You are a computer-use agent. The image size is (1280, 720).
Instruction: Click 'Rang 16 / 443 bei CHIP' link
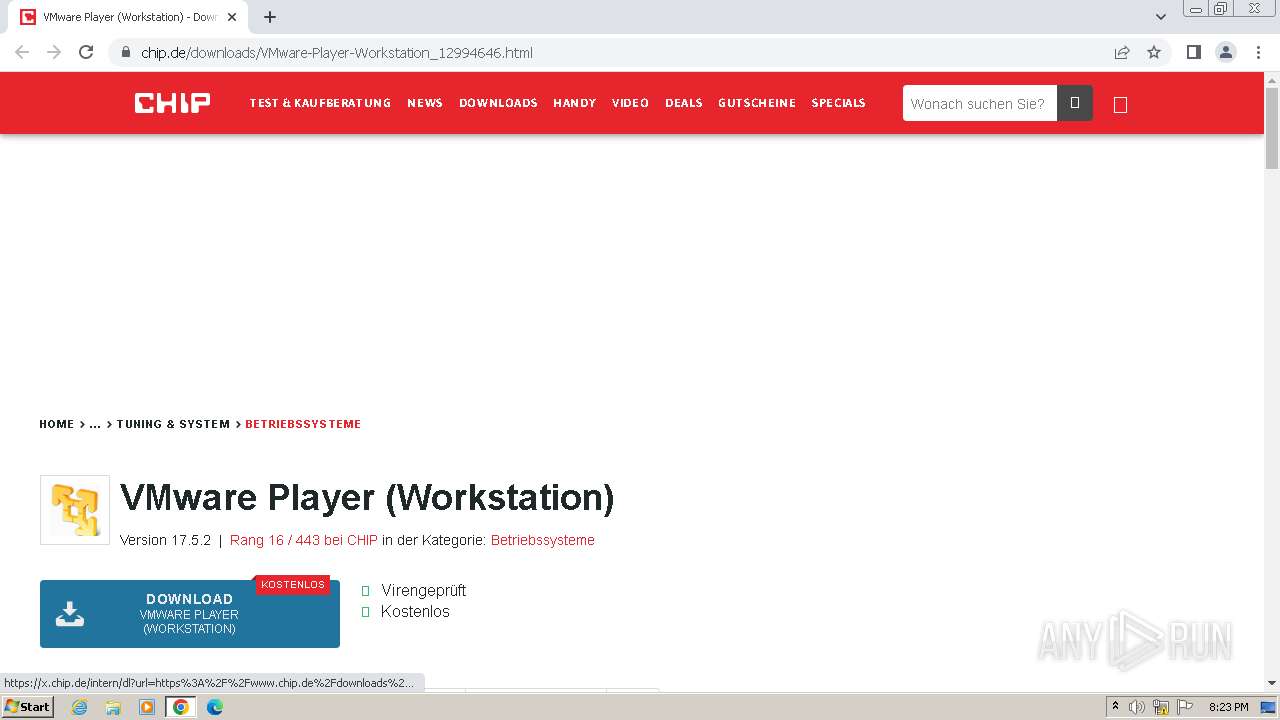(304, 540)
